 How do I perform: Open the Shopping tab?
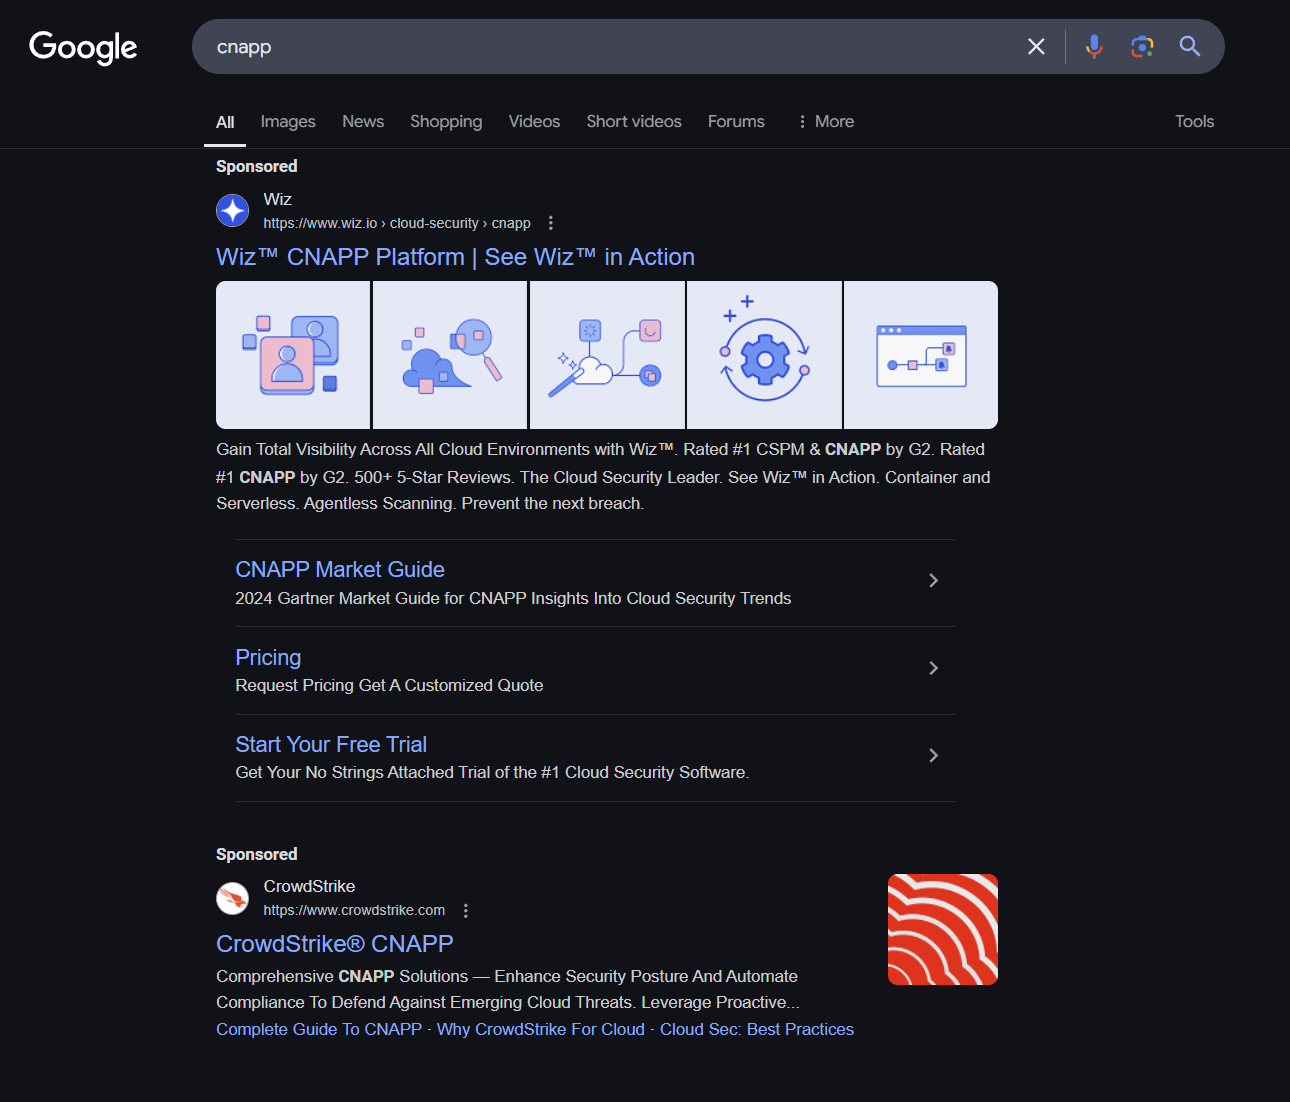(446, 122)
